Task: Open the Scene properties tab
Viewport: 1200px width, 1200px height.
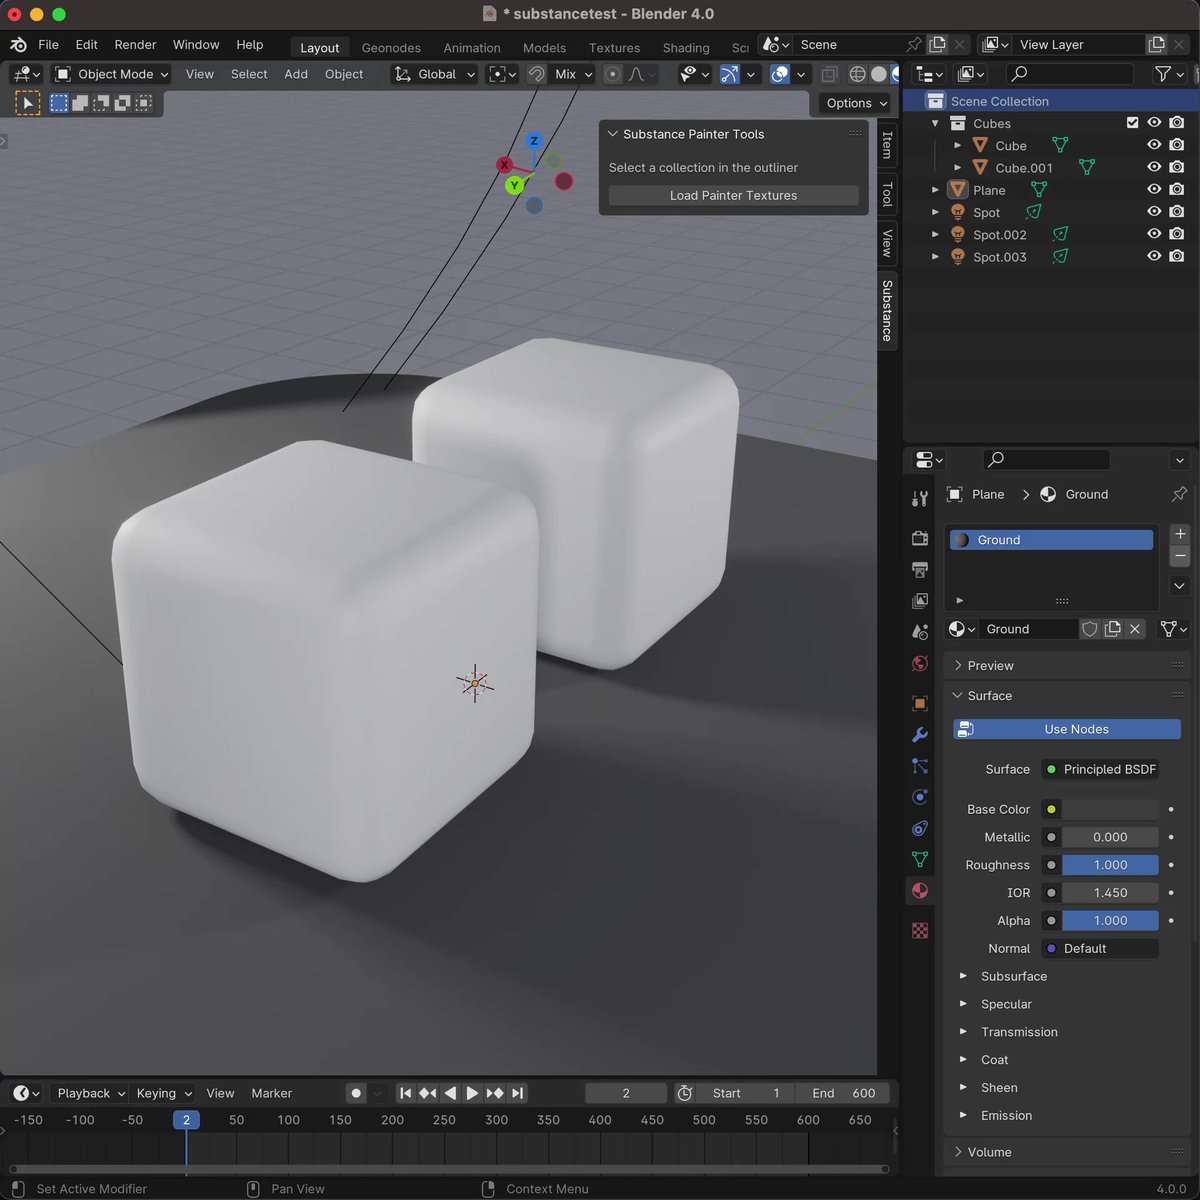Action: [920, 632]
